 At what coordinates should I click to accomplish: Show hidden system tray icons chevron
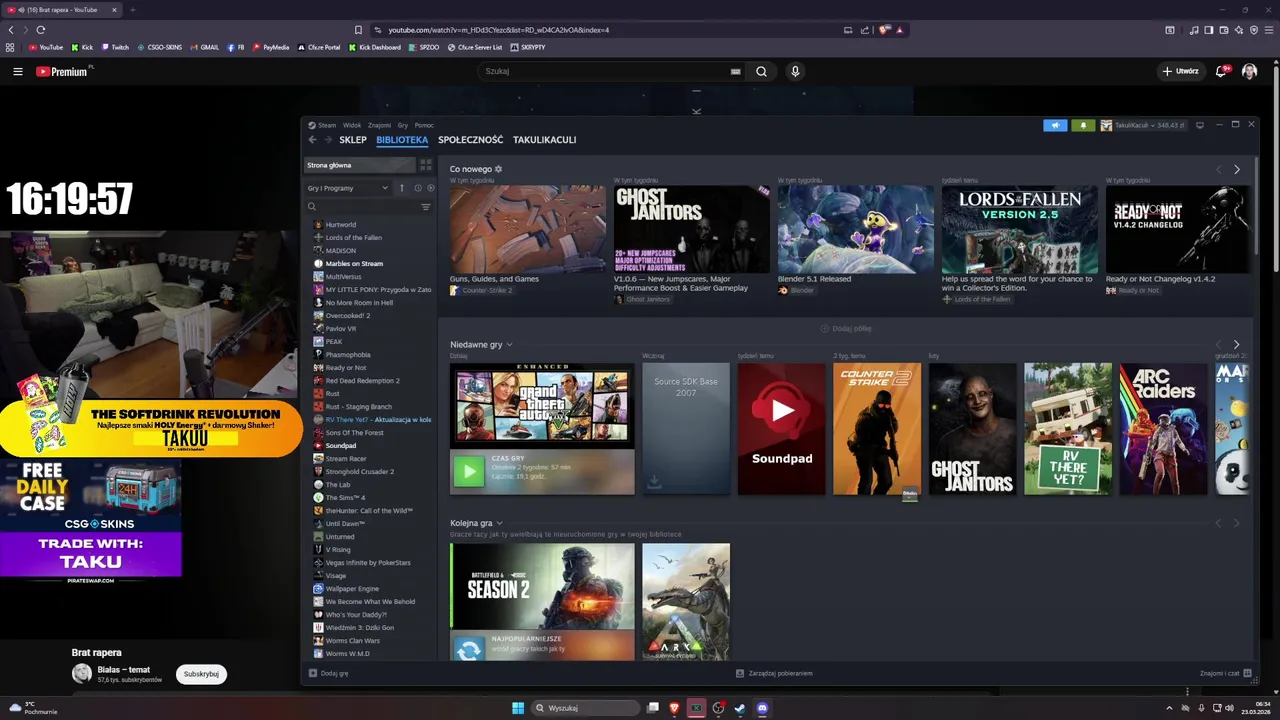(x=1170, y=708)
